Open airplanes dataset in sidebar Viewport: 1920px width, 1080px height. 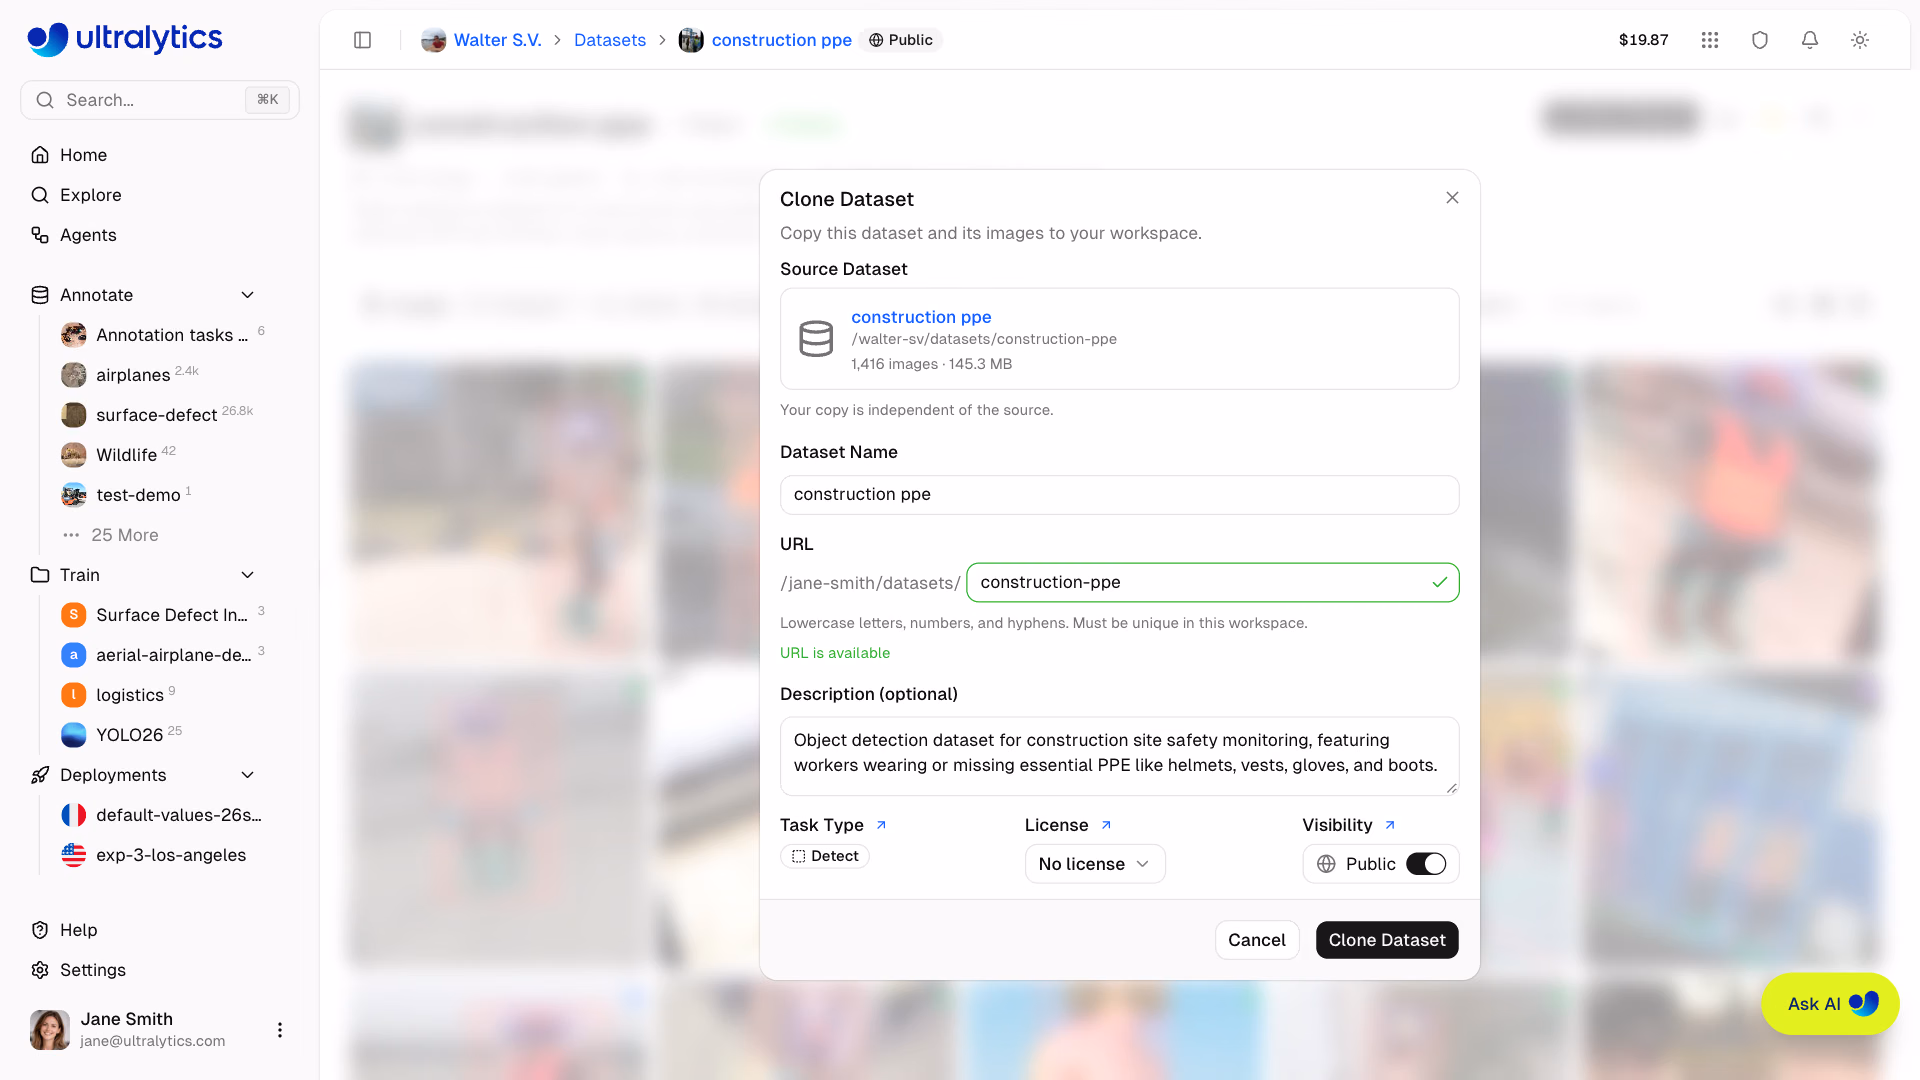[x=133, y=375]
